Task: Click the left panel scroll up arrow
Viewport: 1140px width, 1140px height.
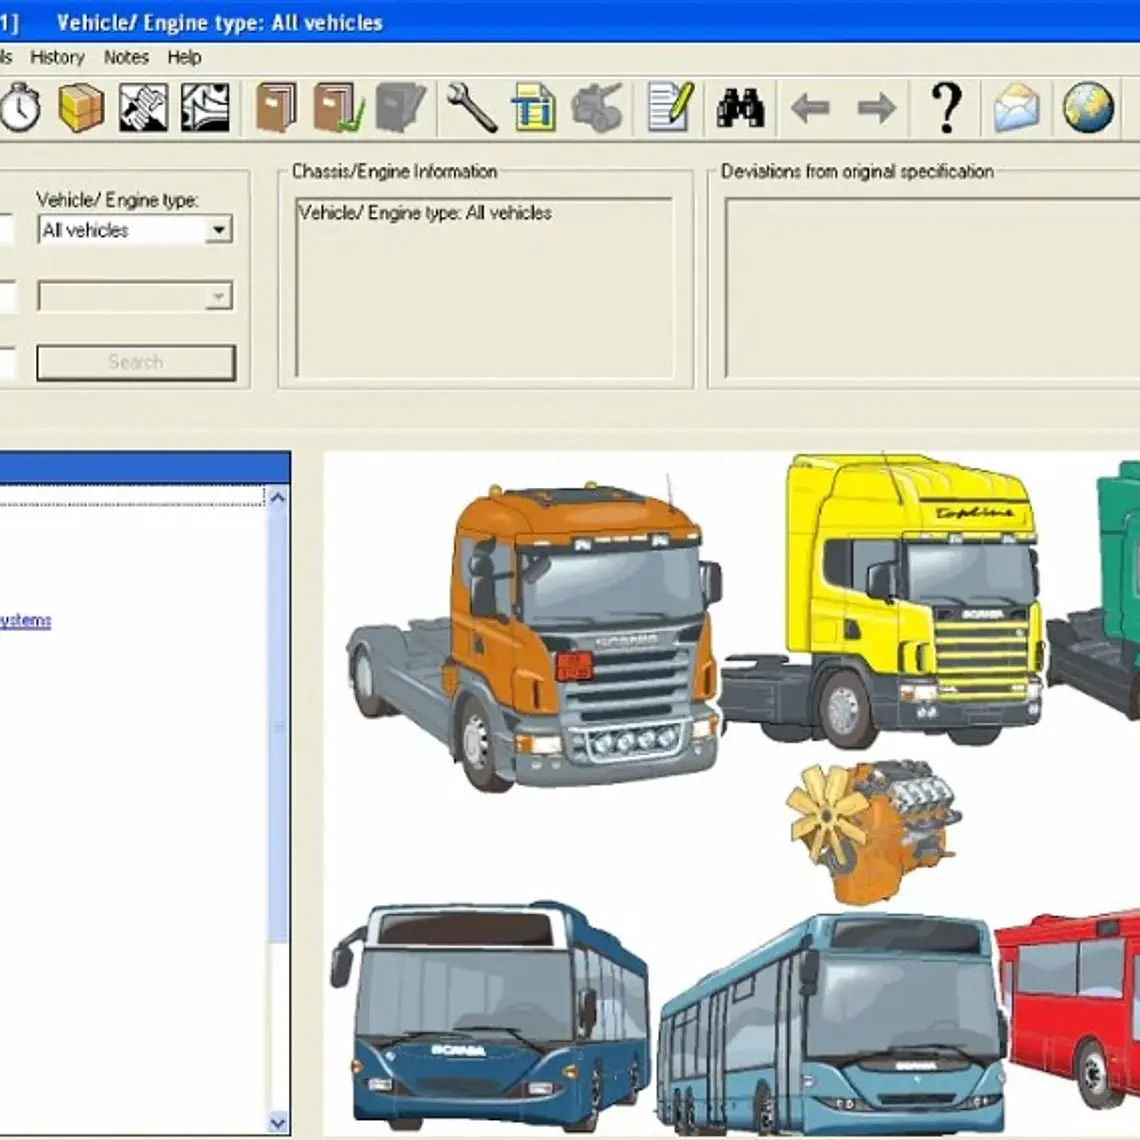Action: [278, 497]
